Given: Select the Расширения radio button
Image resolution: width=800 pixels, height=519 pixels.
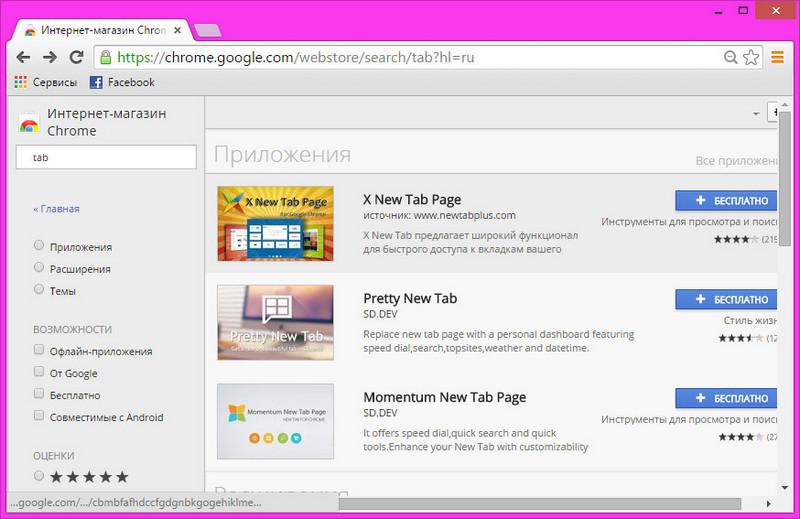Looking at the screenshot, I should (39, 267).
